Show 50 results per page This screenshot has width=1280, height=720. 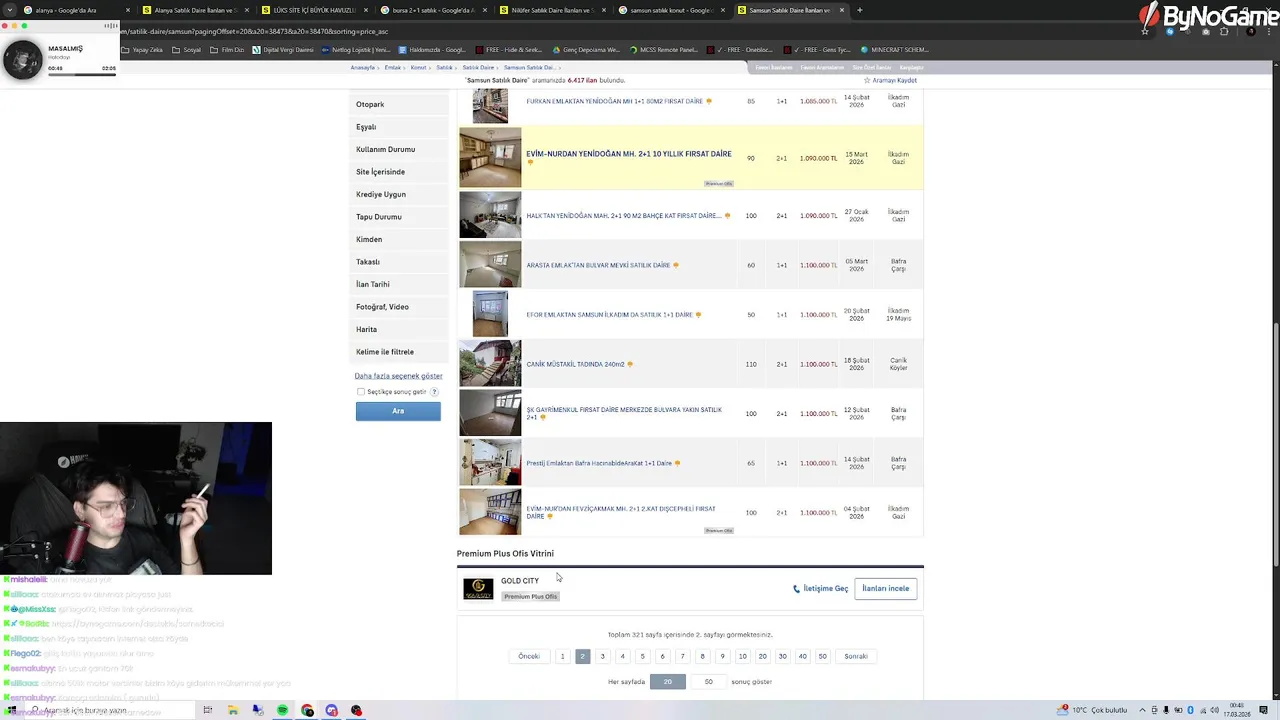(x=708, y=682)
